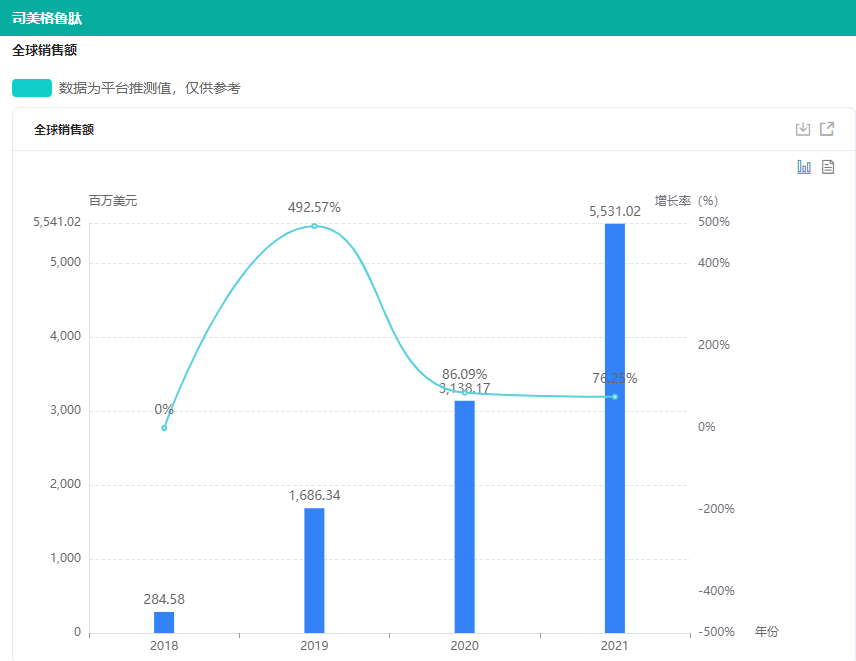Click the 全球销售额 section heading

[x=44, y=50]
